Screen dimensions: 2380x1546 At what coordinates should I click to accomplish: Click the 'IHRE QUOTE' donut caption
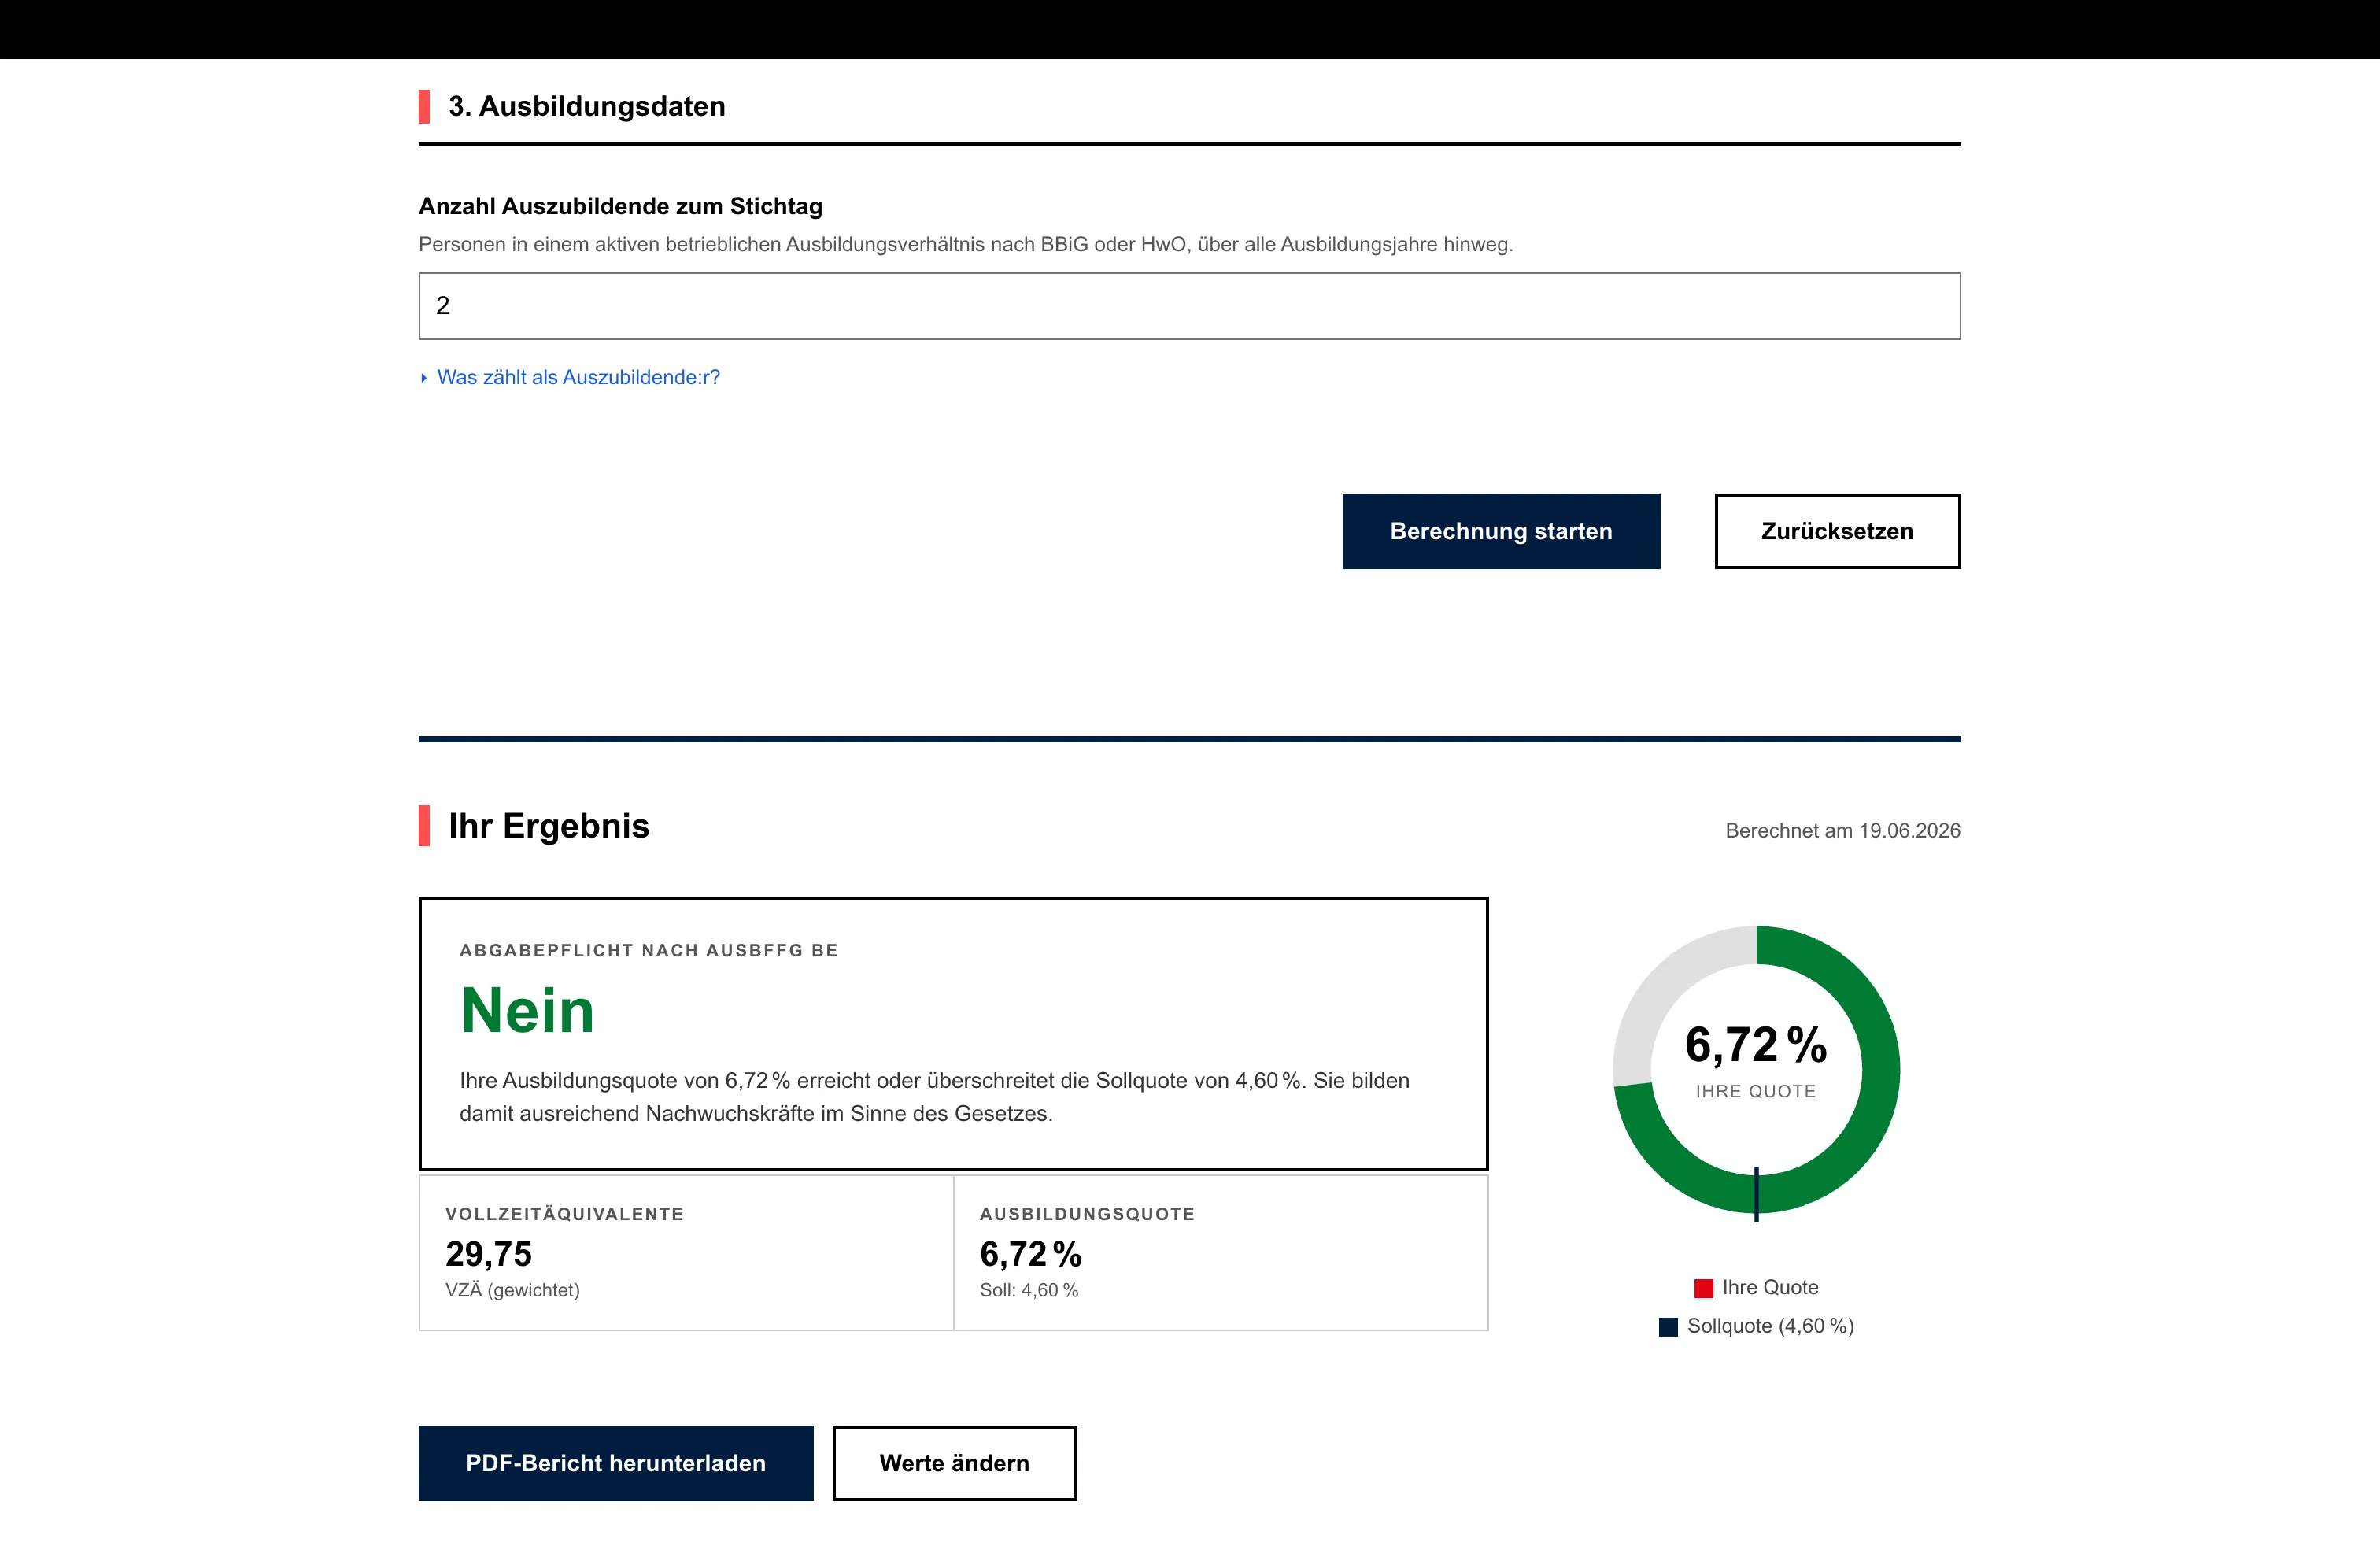click(1756, 1091)
